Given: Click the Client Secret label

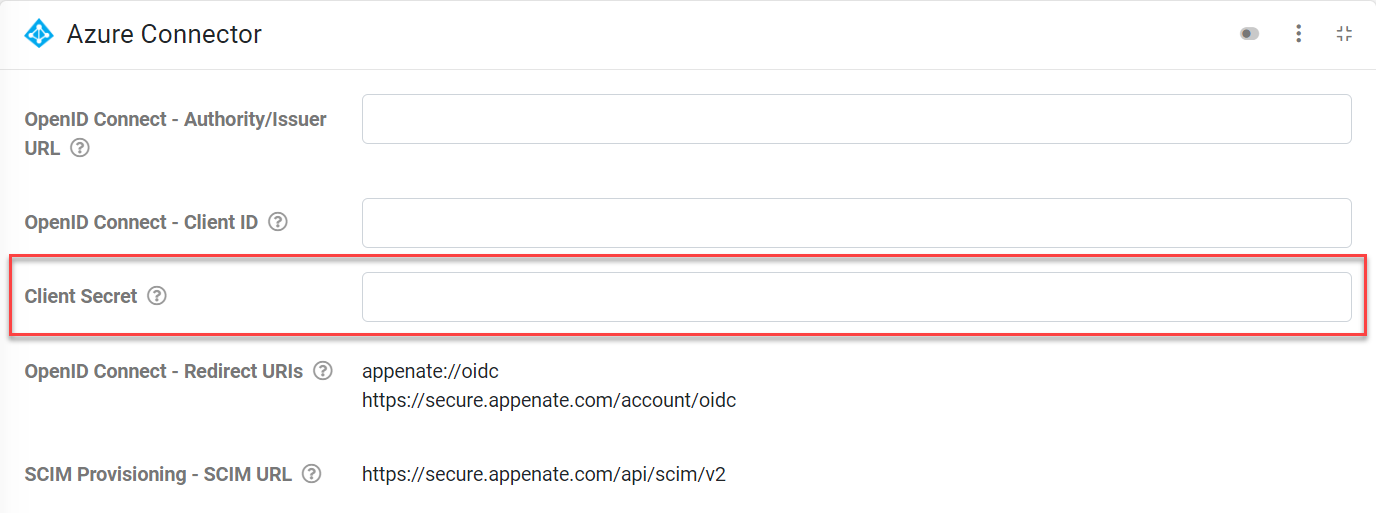Looking at the screenshot, I should point(81,296).
